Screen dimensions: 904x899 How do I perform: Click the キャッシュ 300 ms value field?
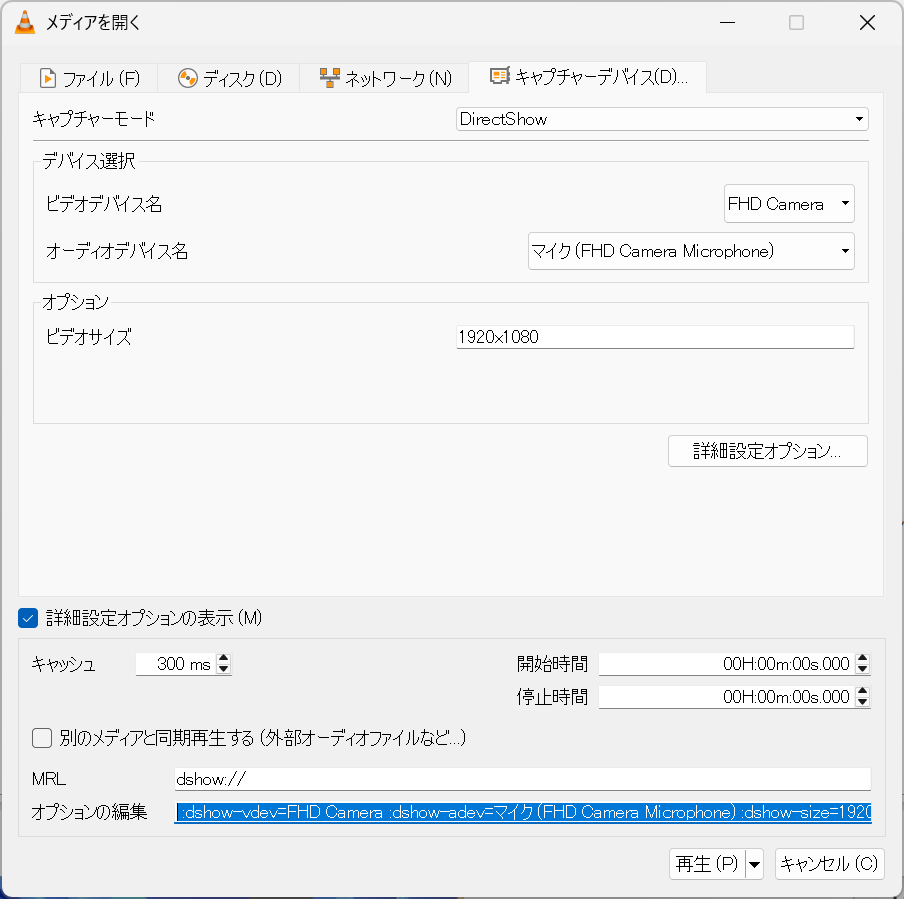(176, 664)
